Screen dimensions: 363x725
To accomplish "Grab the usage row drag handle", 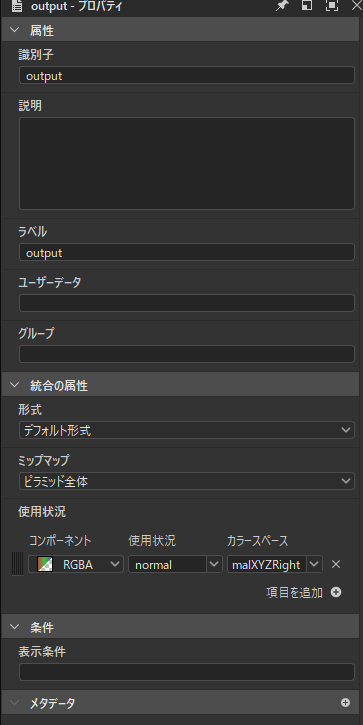I will coord(17,564).
